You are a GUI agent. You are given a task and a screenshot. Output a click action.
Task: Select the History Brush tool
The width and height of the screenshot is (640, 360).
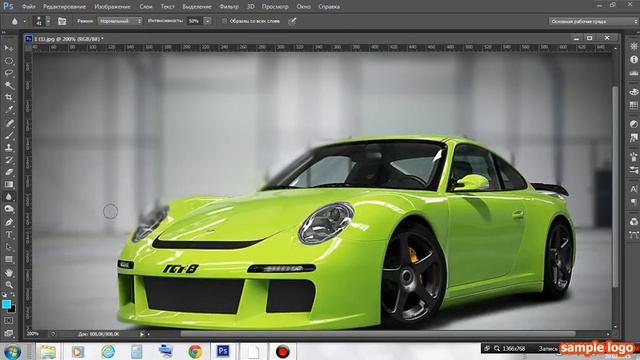point(9,160)
